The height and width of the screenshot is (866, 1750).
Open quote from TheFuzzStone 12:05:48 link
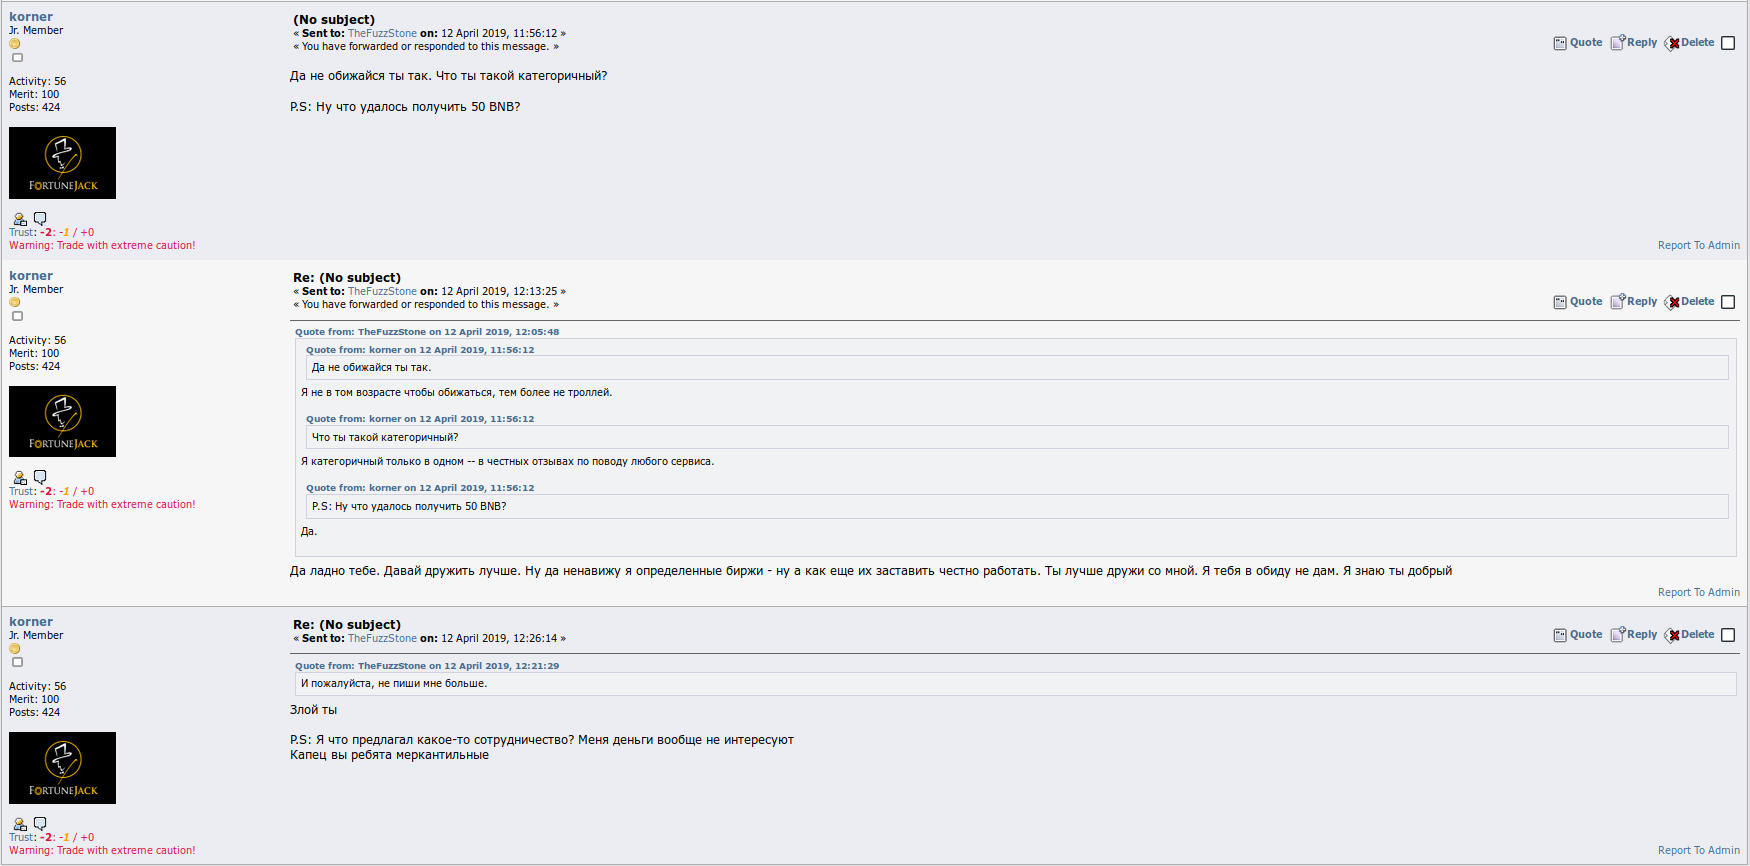click(x=427, y=332)
